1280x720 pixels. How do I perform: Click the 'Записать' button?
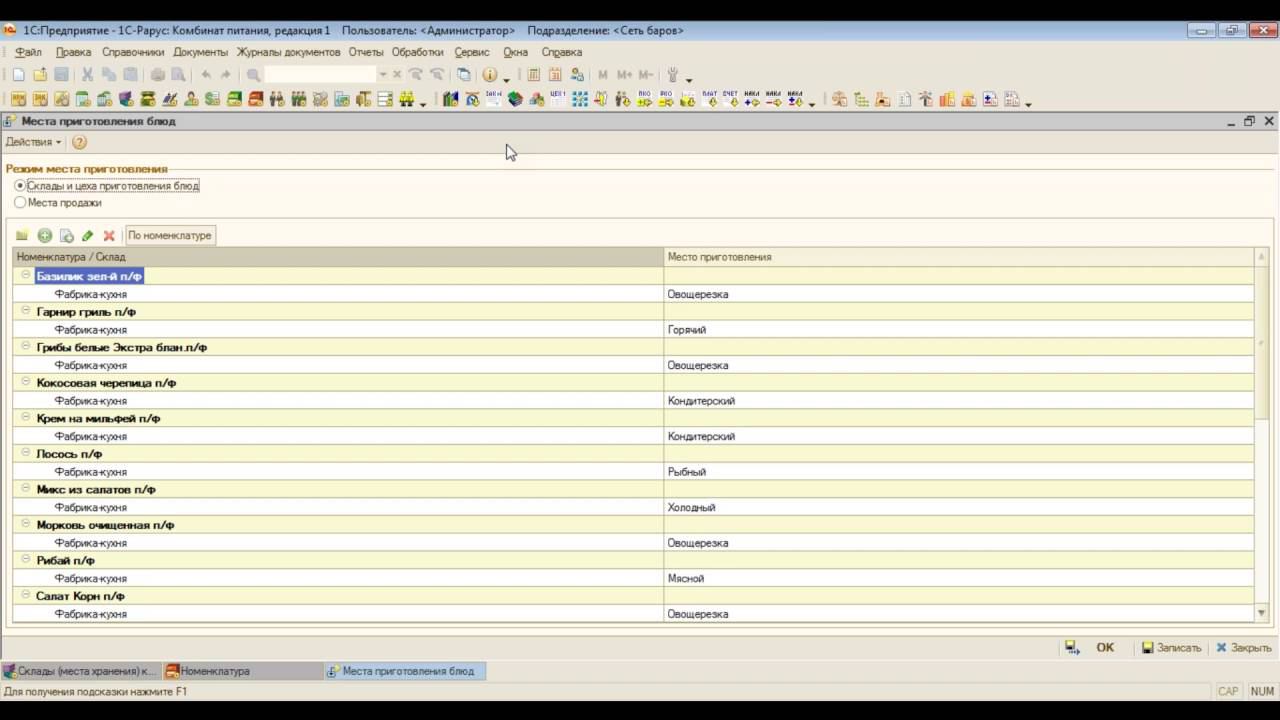(x=1171, y=648)
